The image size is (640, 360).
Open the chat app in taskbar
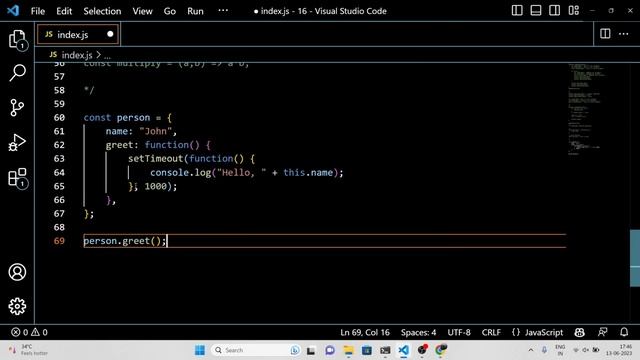(x=330, y=350)
